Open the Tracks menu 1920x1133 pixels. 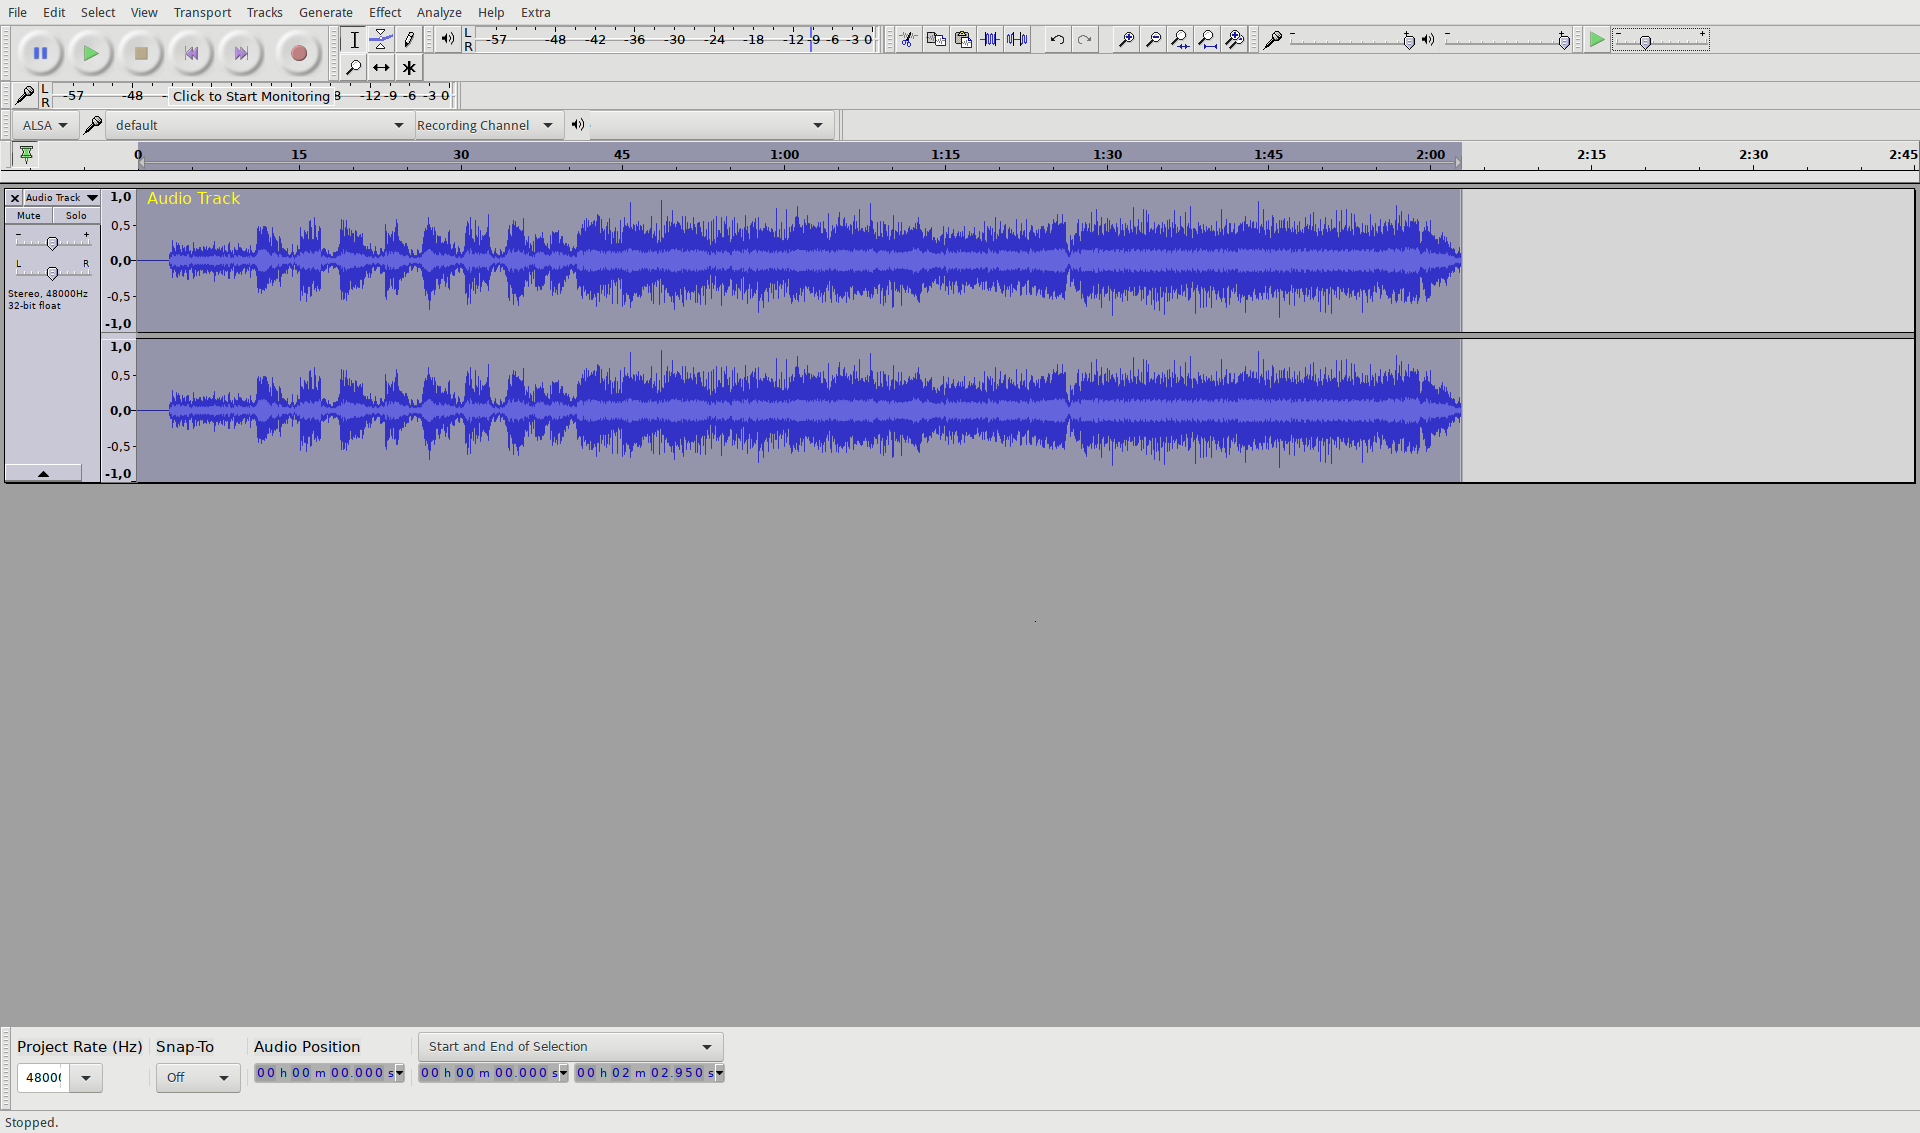(264, 12)
